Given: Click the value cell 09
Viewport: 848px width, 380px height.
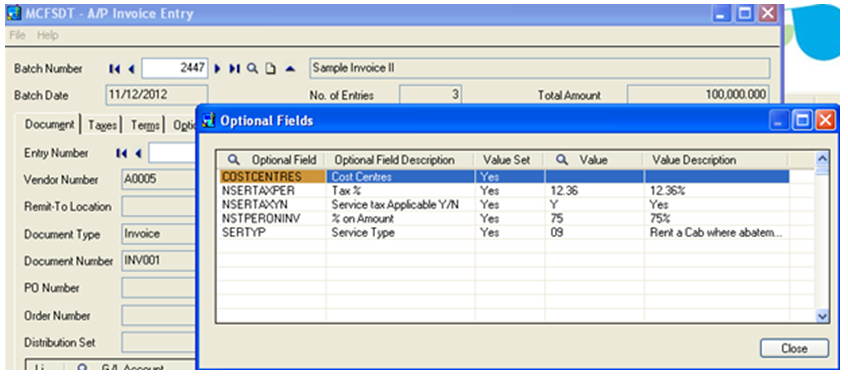Looking at the screenshot, I should pyautogui.click(x=594, y=233).
